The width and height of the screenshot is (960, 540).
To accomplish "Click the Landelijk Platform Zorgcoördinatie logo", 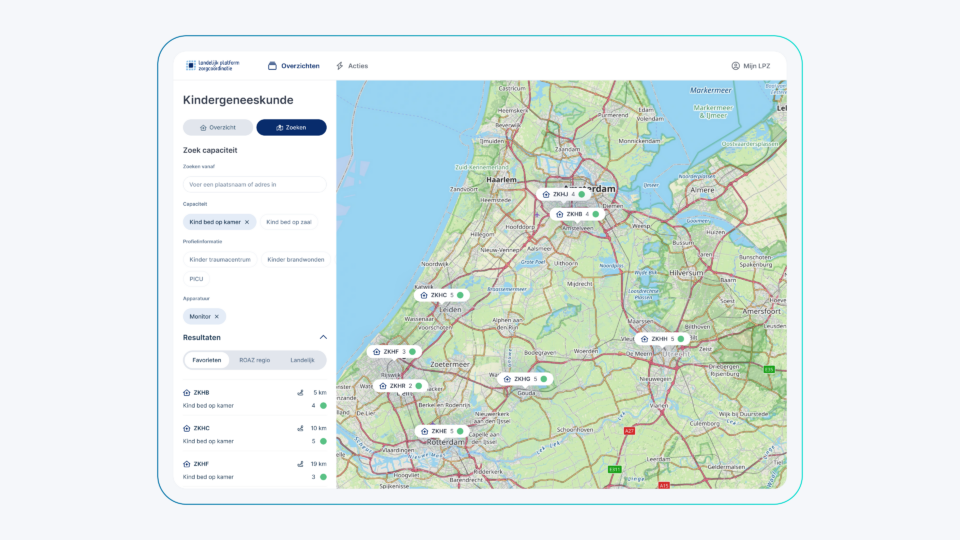I will (212, 65).
